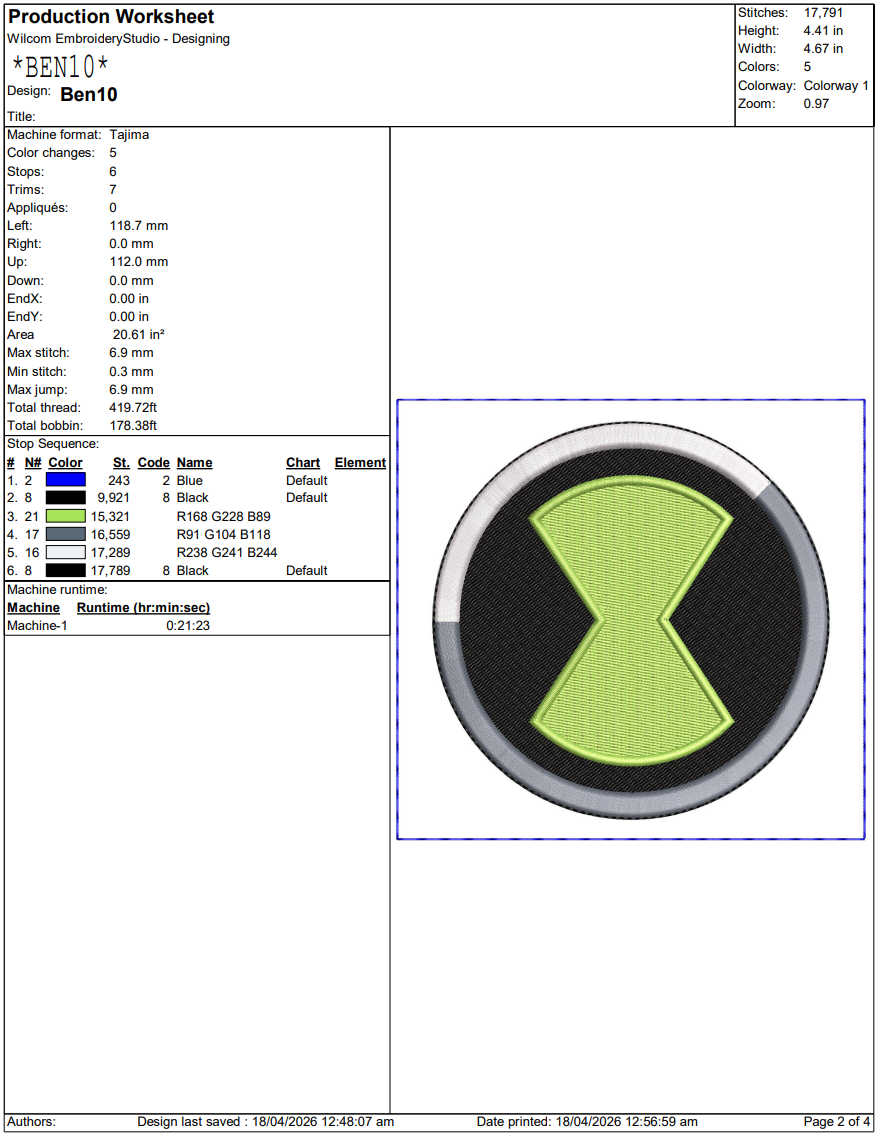Click the stitch count 17,289
Image resolution: width=875 pixels, height=1134 pixels.
pos(111,553)
